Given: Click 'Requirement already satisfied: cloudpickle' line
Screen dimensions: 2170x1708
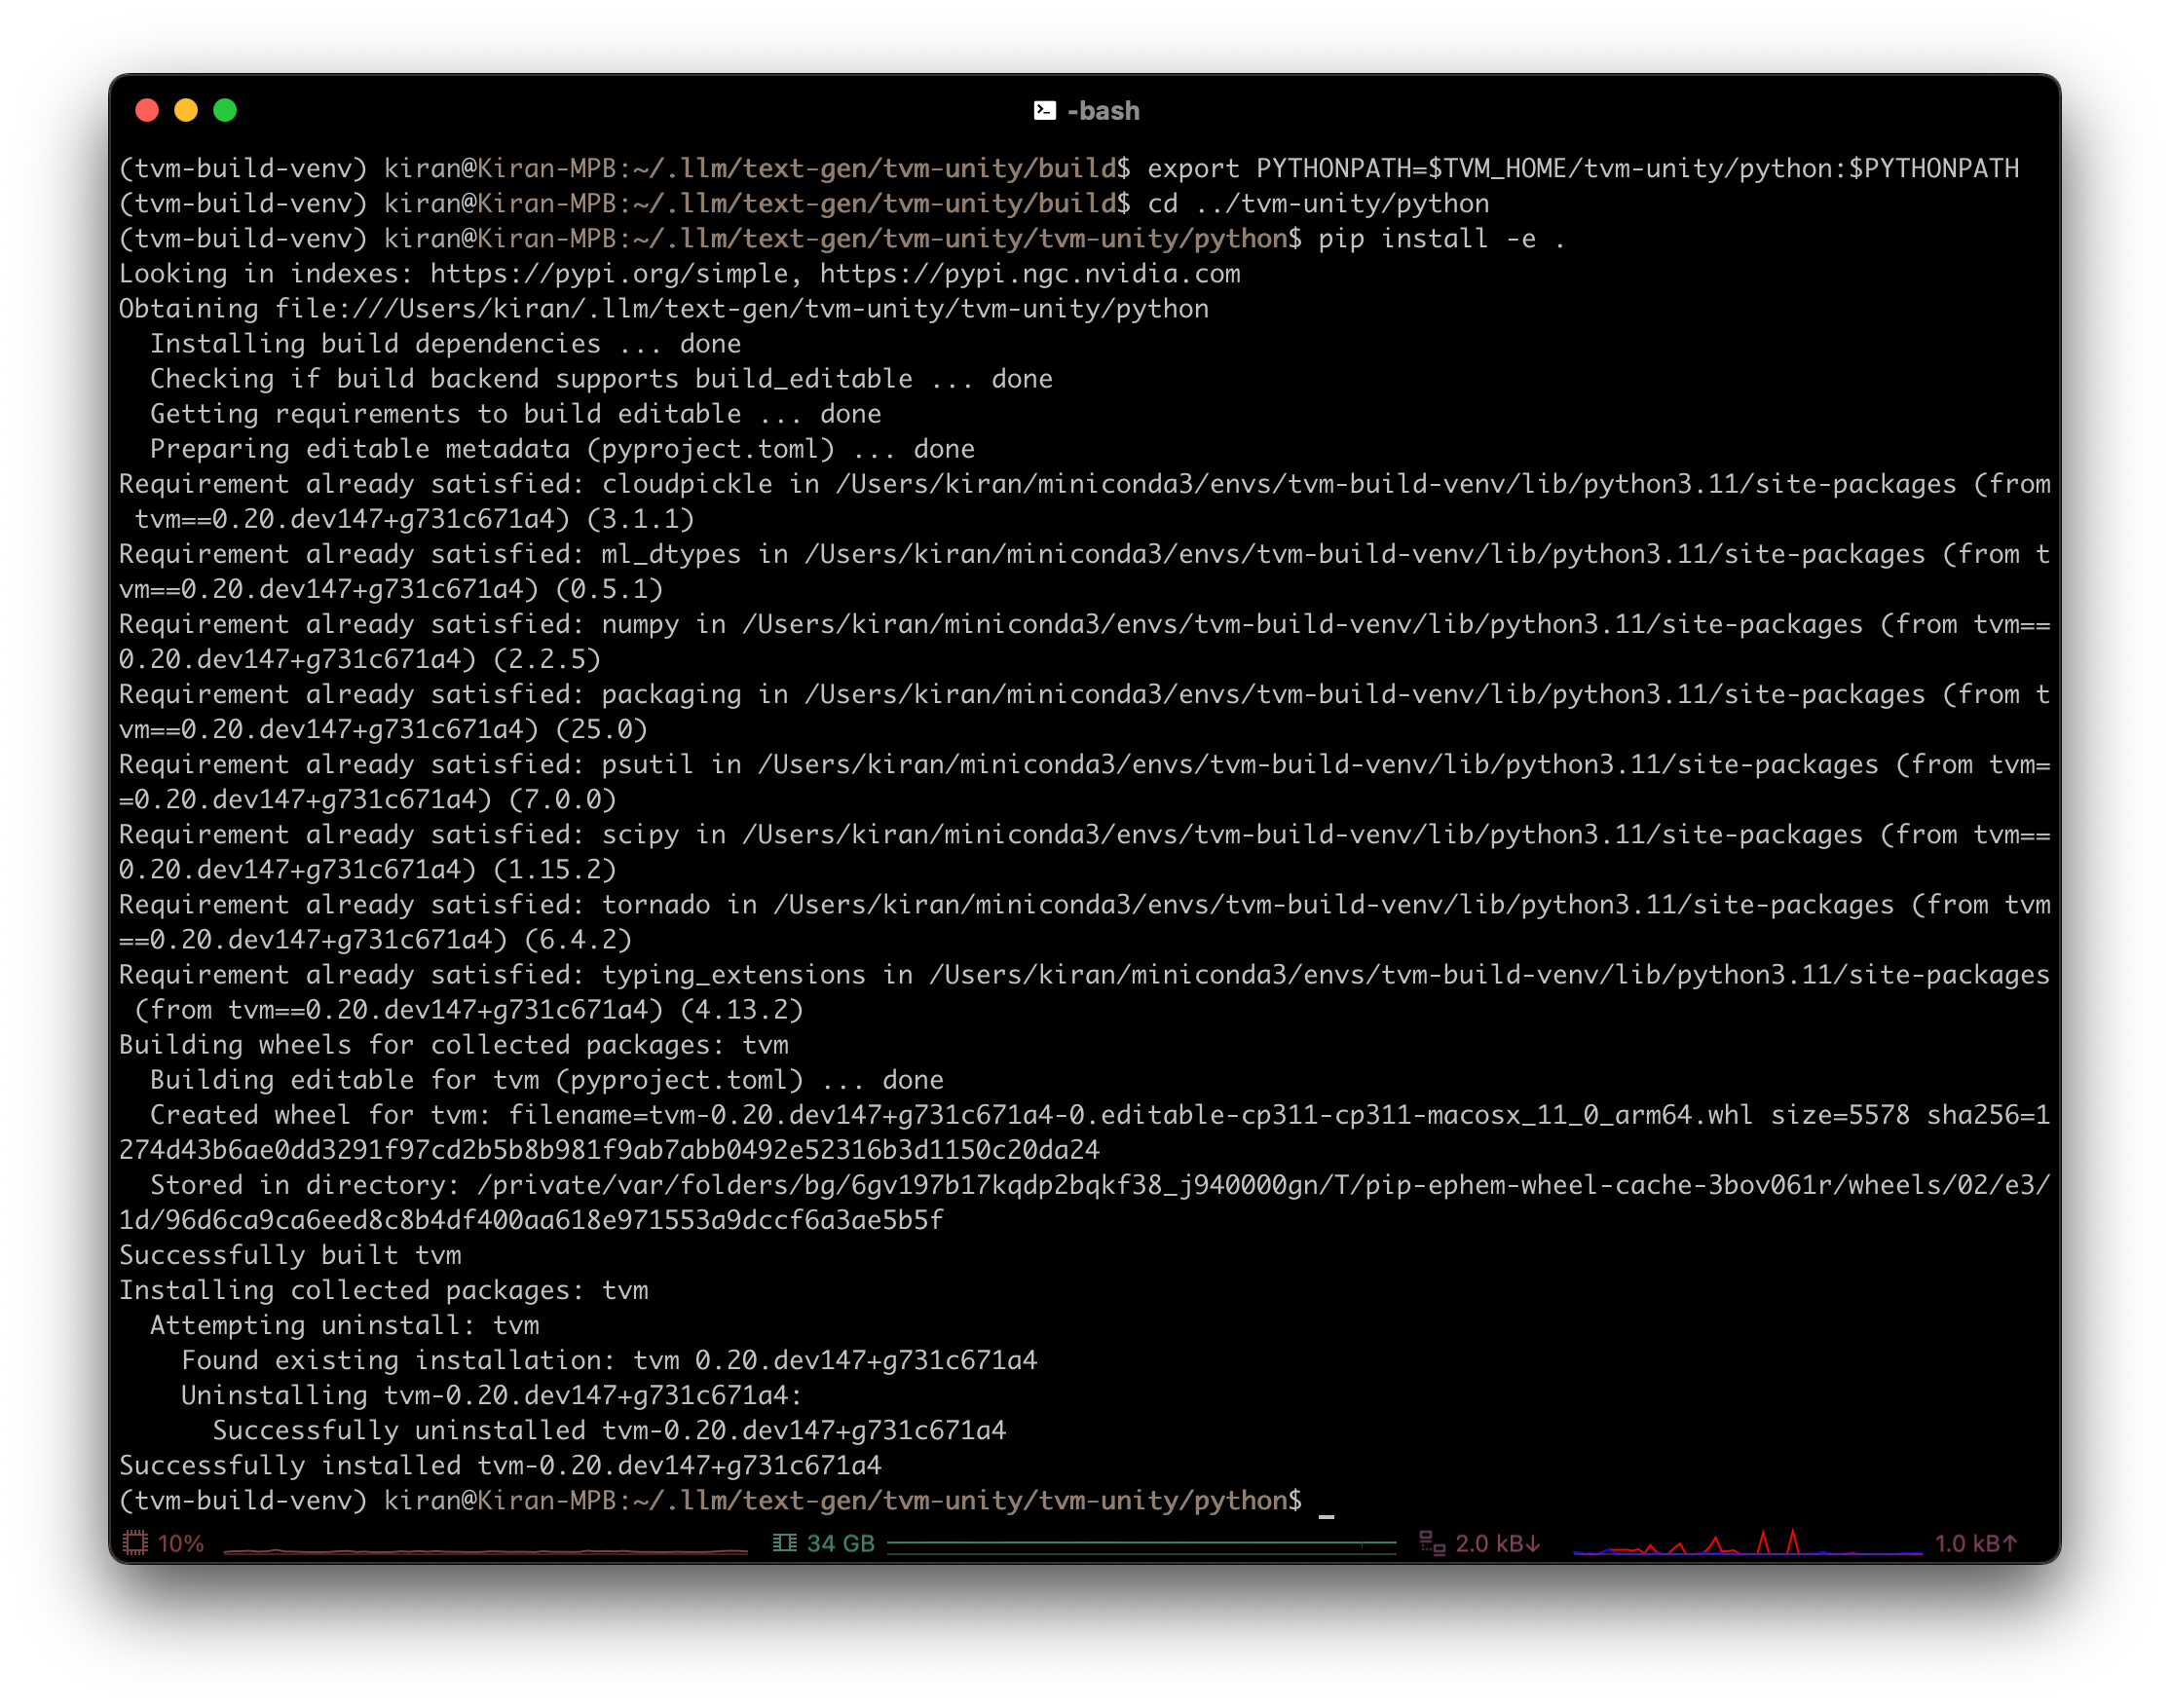Looking at the screenshot, I should click(x=1085, y=484).
